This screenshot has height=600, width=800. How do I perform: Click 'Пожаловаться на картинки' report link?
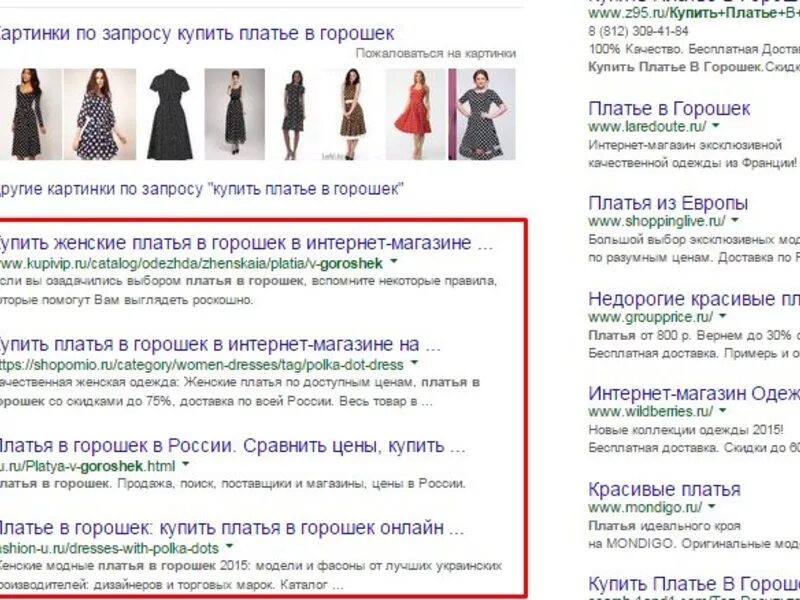click(x=436, y=54)
